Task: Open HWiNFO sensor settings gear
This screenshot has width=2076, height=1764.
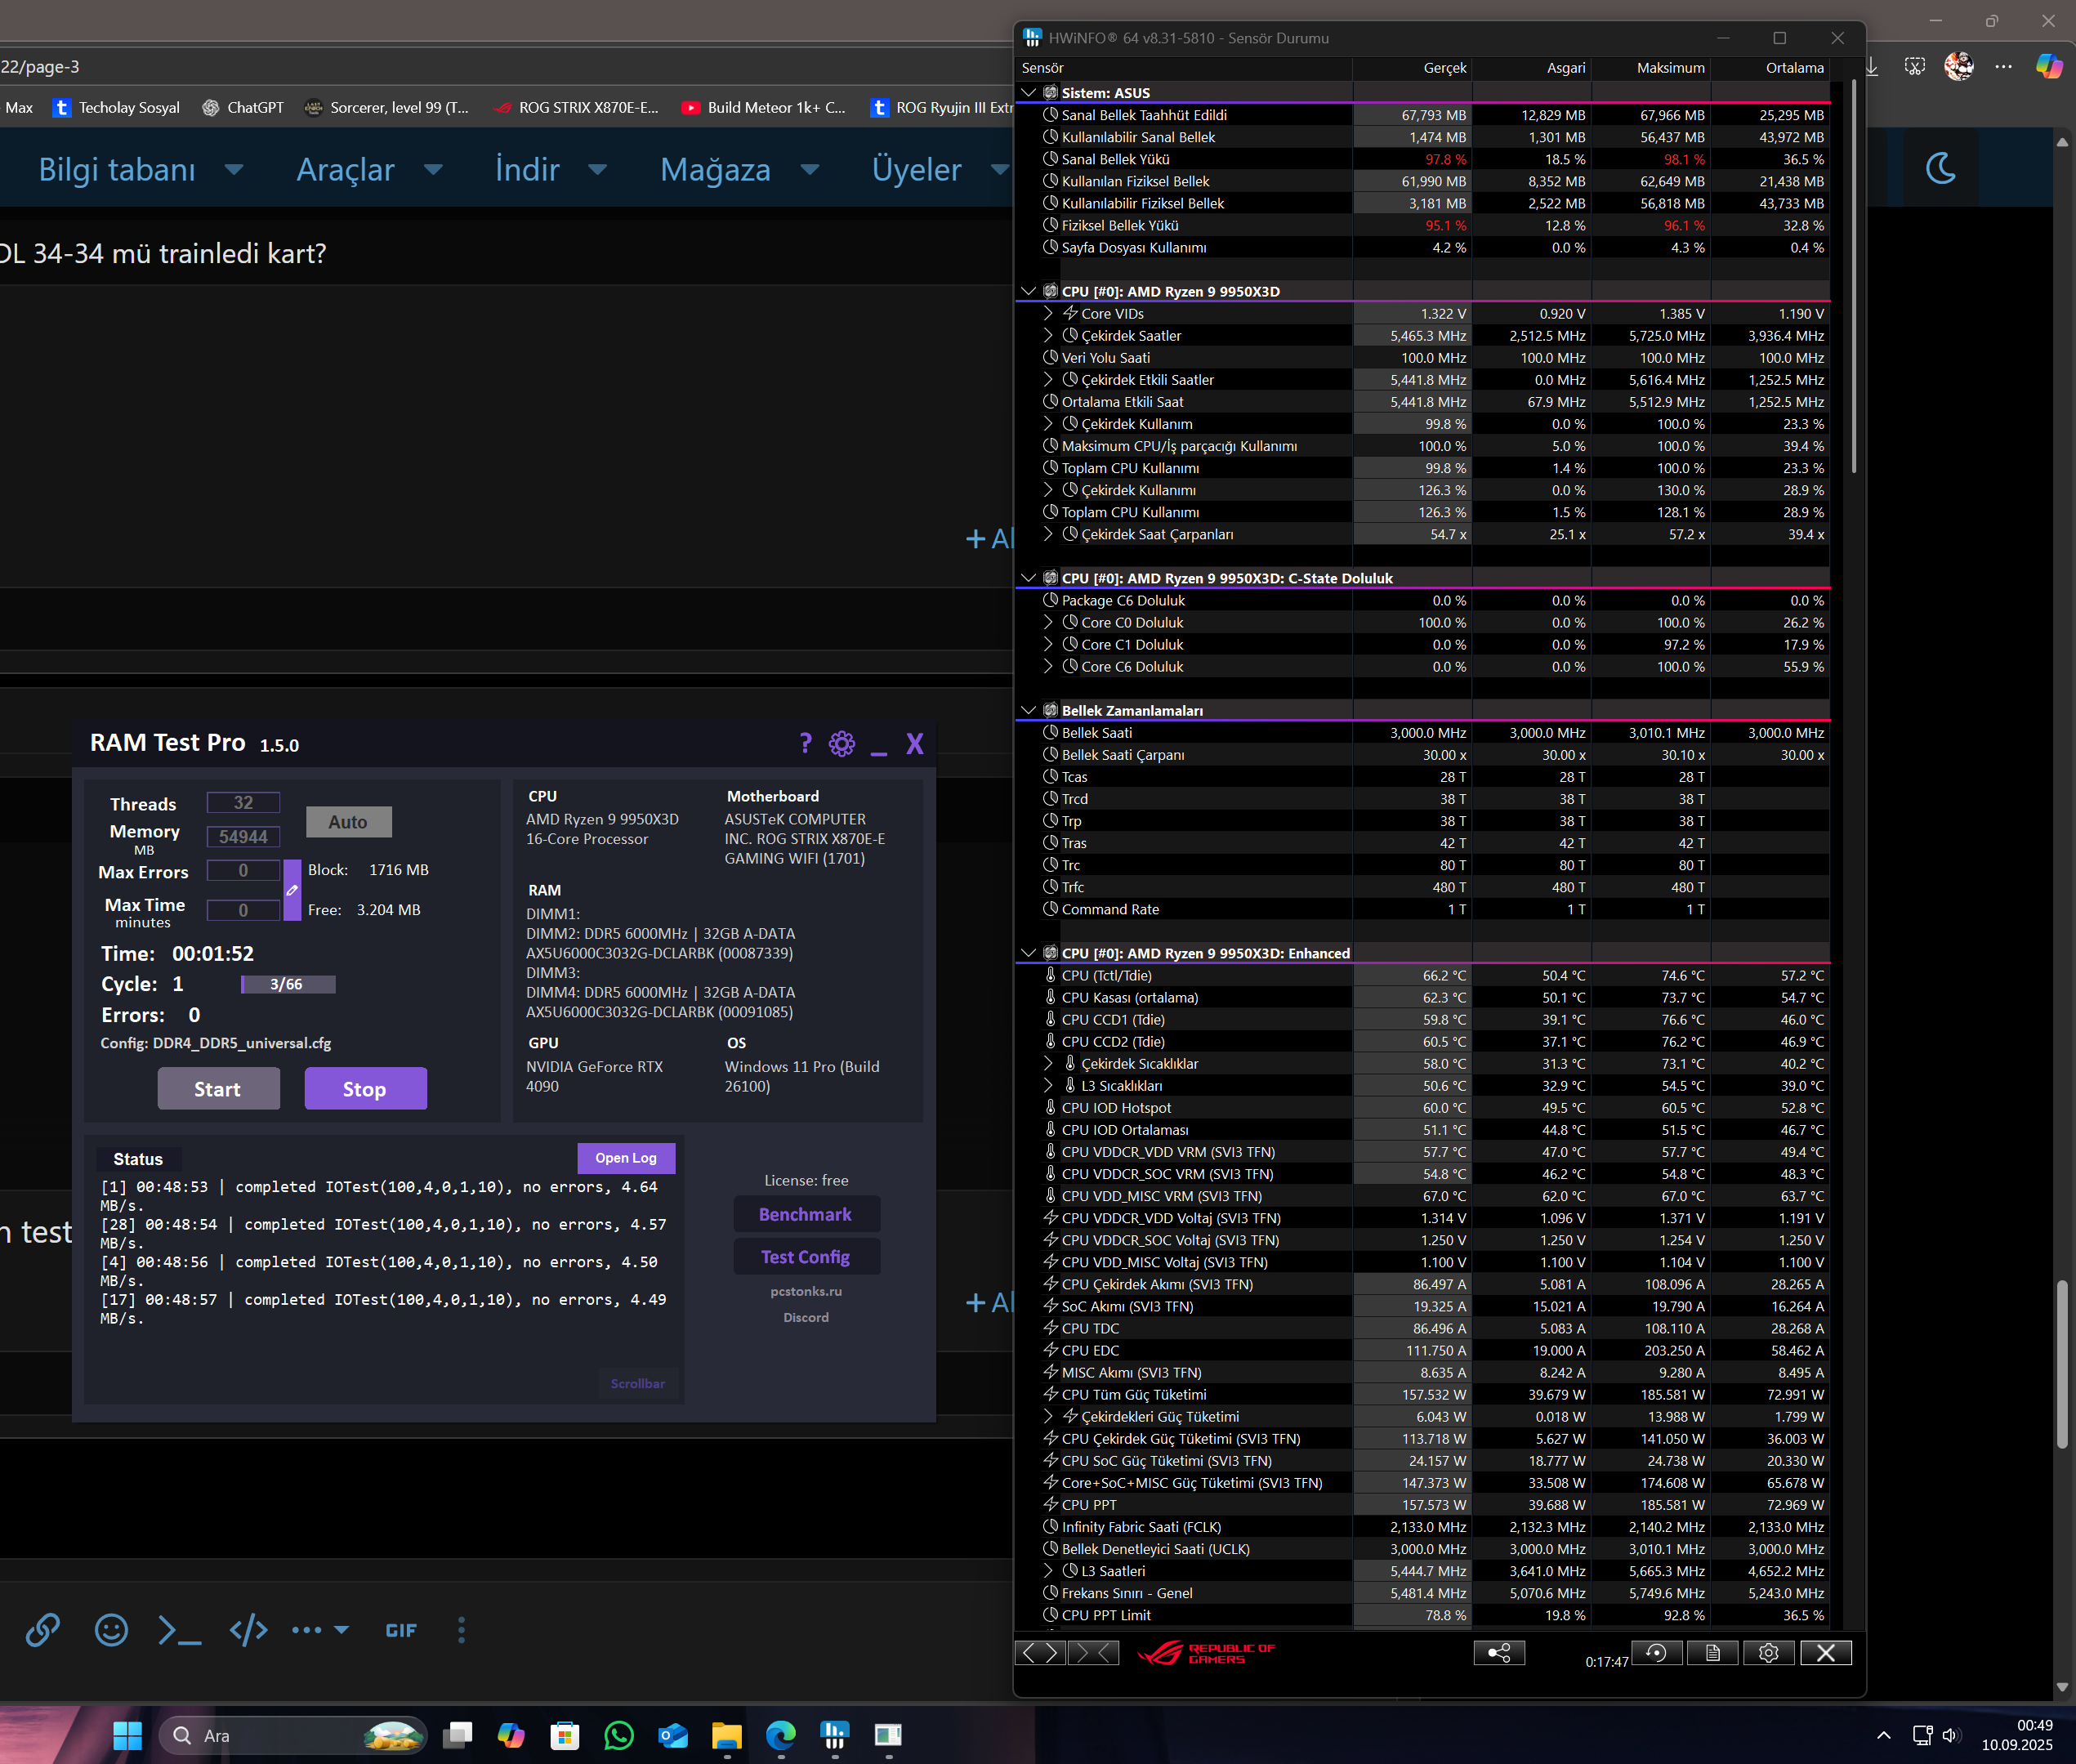Action: pos(1769,1653)
